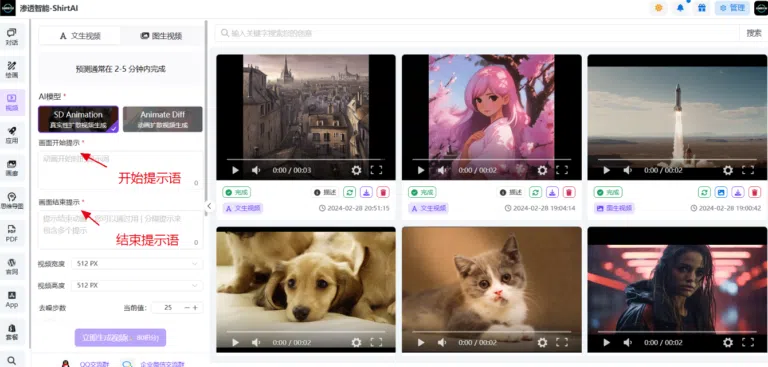Open the 绘画 drawing section in sidebar
The image size is (768, 367).
(12, 70)
